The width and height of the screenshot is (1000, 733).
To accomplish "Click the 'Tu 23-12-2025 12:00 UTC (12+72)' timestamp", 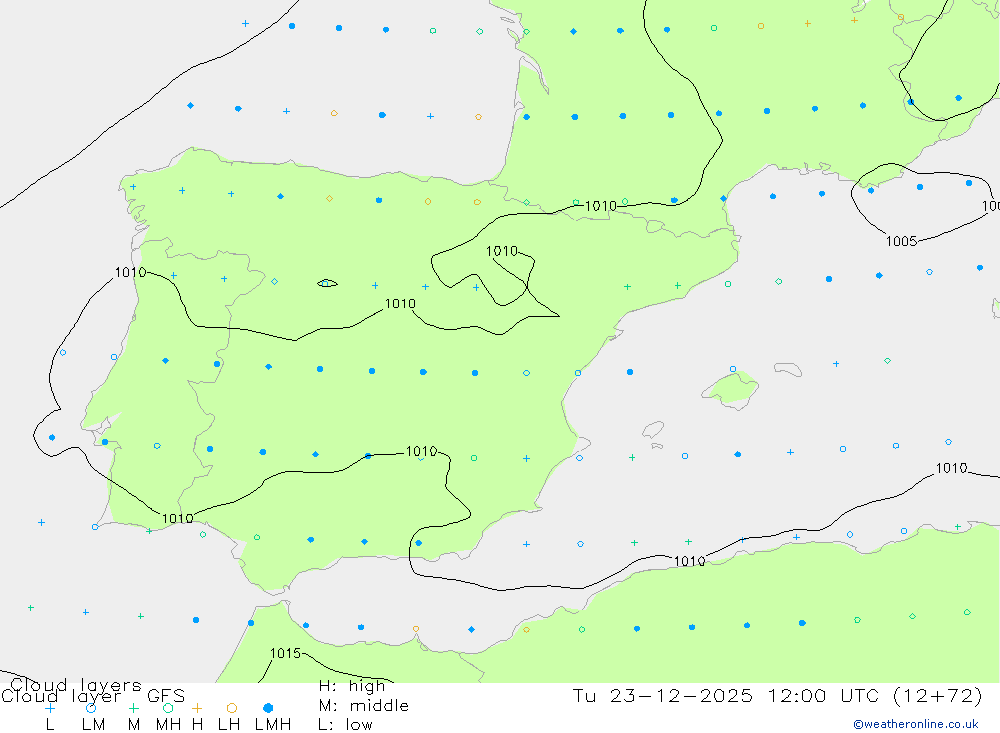I will tap(777, 695).
